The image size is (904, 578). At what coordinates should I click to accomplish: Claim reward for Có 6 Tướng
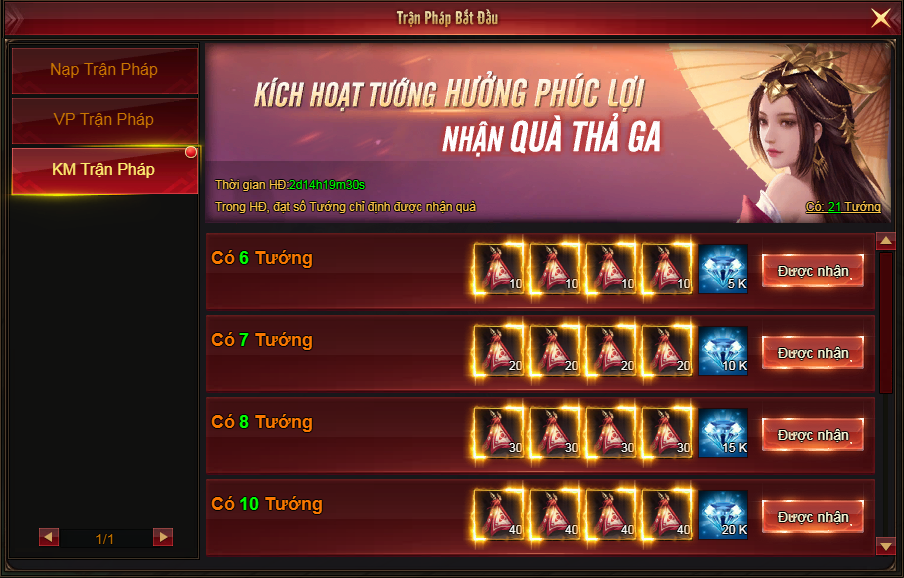[x=813, y=270]
